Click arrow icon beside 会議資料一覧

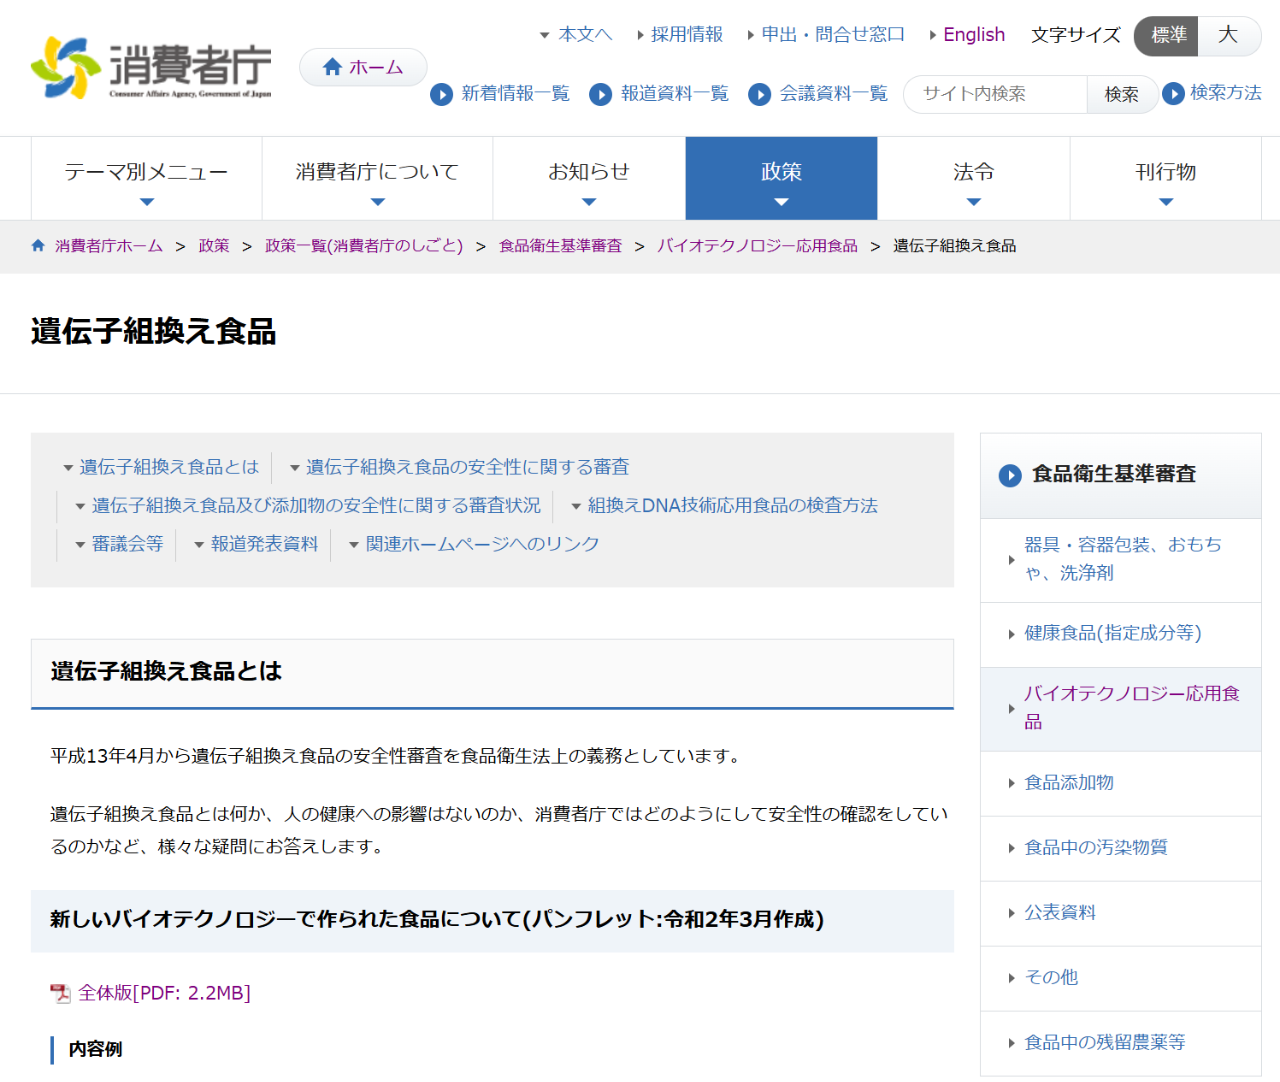[x=759, y=94]
